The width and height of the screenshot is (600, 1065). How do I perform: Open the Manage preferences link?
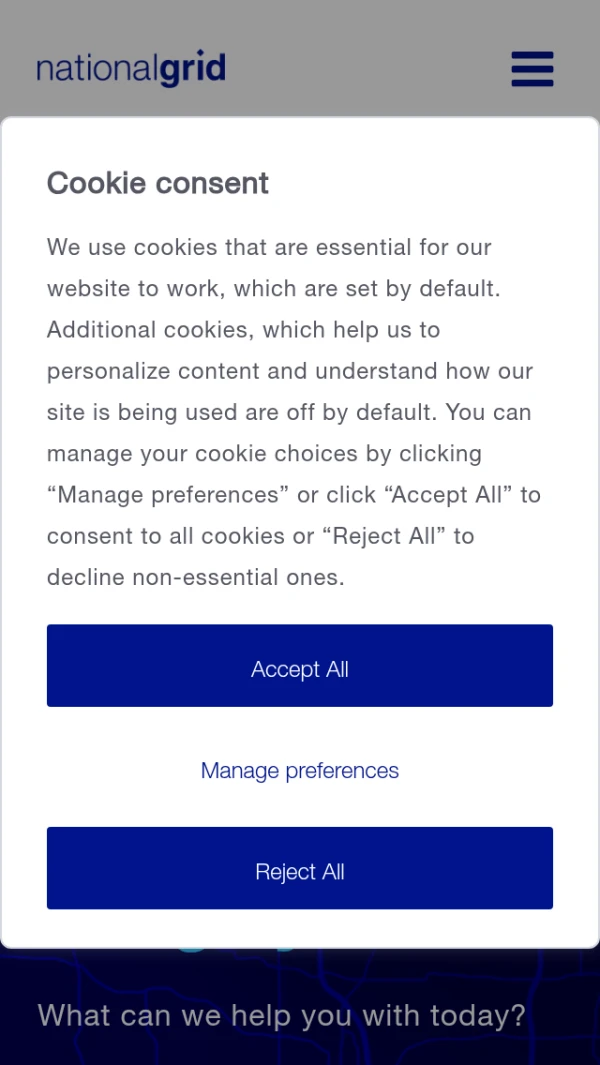[300, 771]
